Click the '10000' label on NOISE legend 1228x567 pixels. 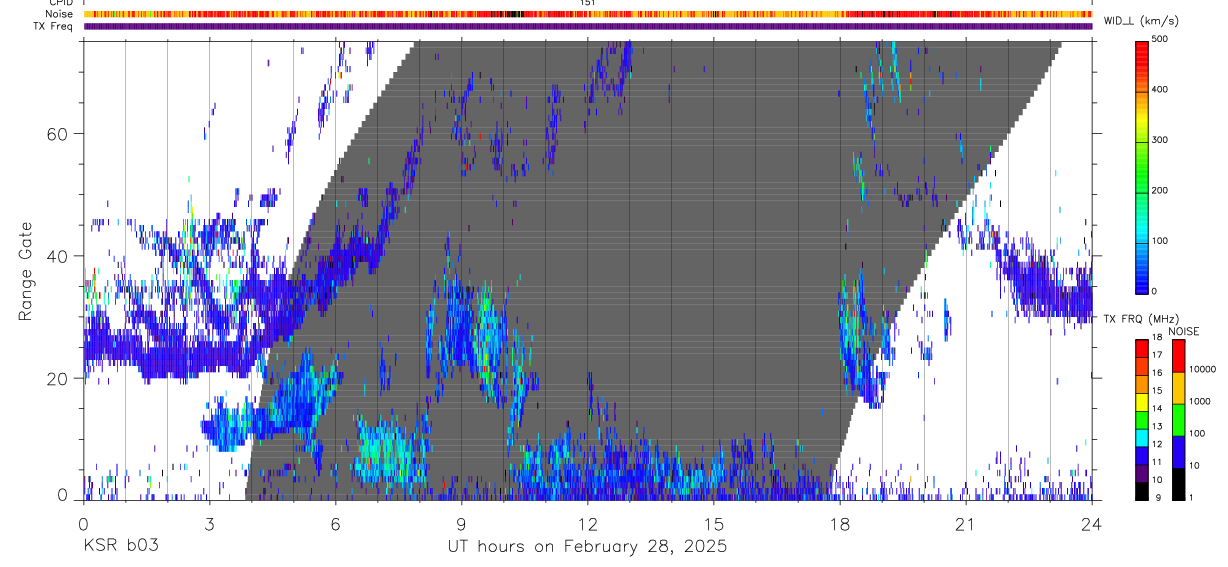click(1203, 370)
